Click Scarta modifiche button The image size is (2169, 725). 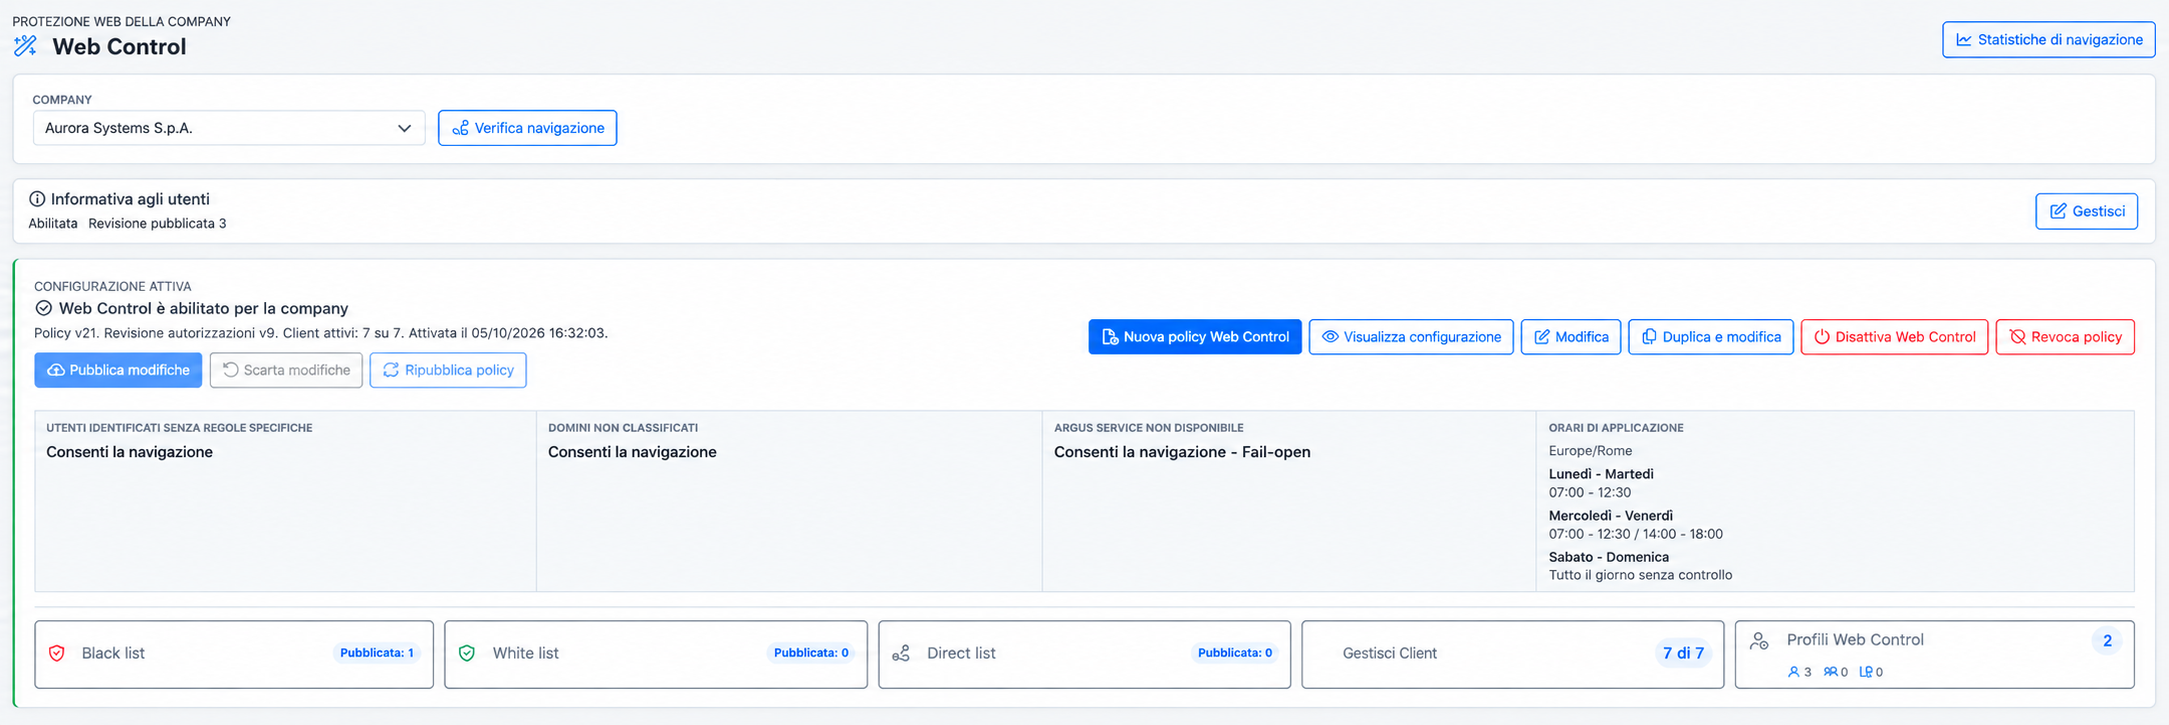point(286,370)
